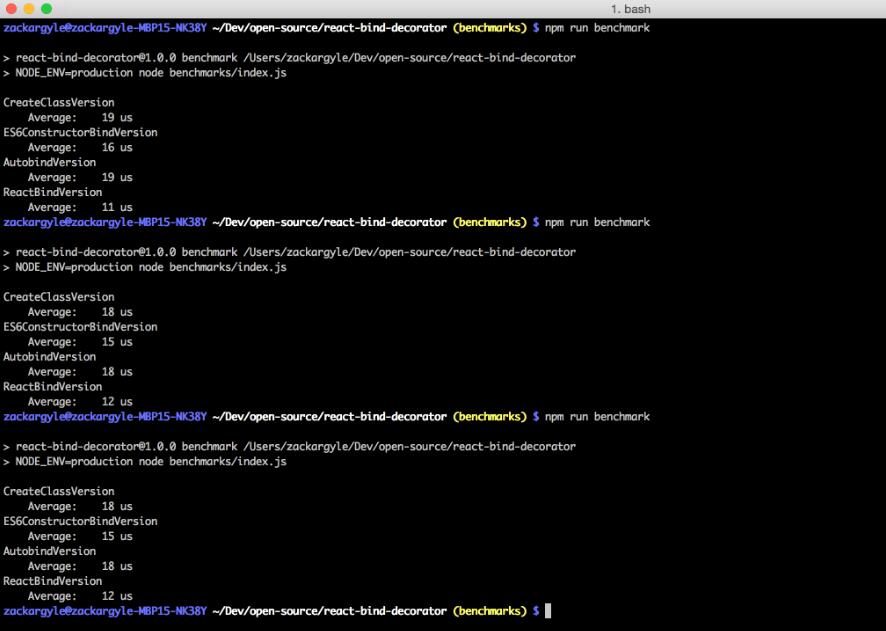This screenshot has height=631, width=886.
Task: Select the NODE_ENV=production line in first run
Action: (144, 72)
